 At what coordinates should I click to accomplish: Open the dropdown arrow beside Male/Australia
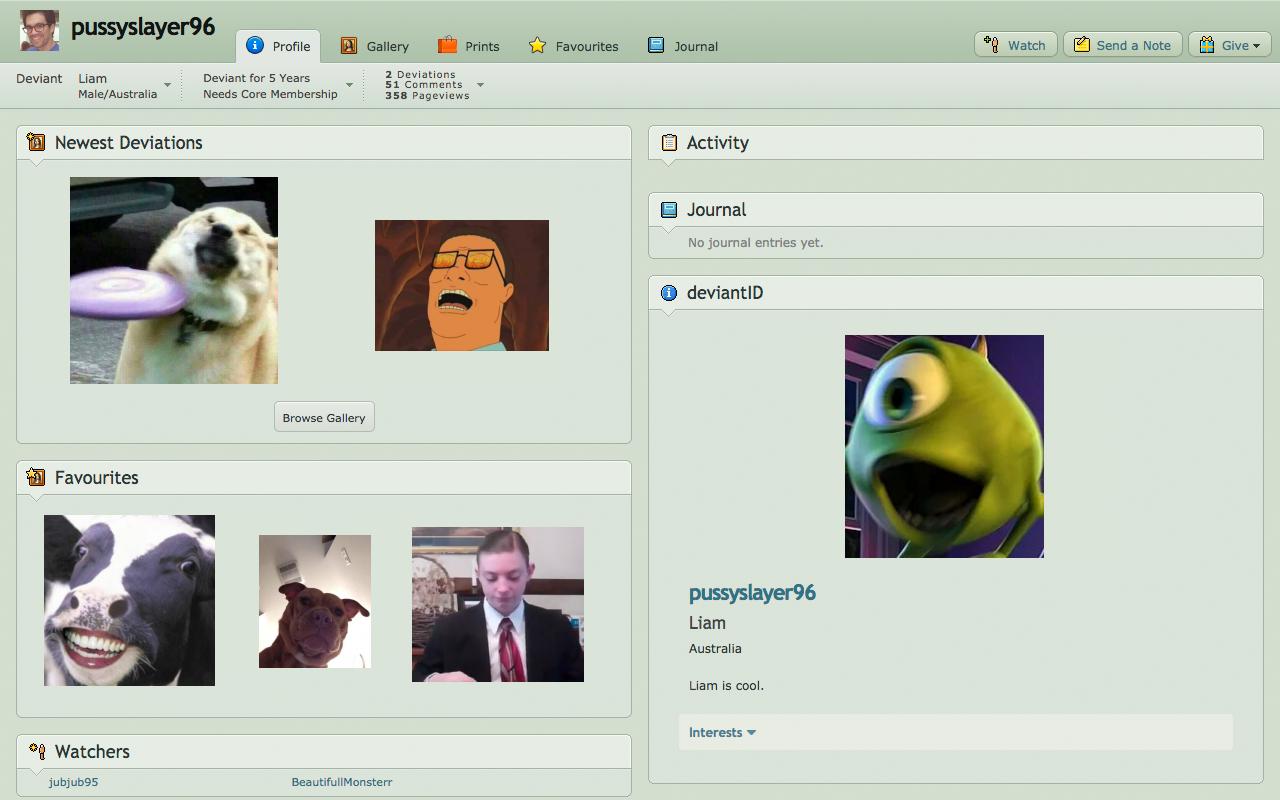point(167,86)
